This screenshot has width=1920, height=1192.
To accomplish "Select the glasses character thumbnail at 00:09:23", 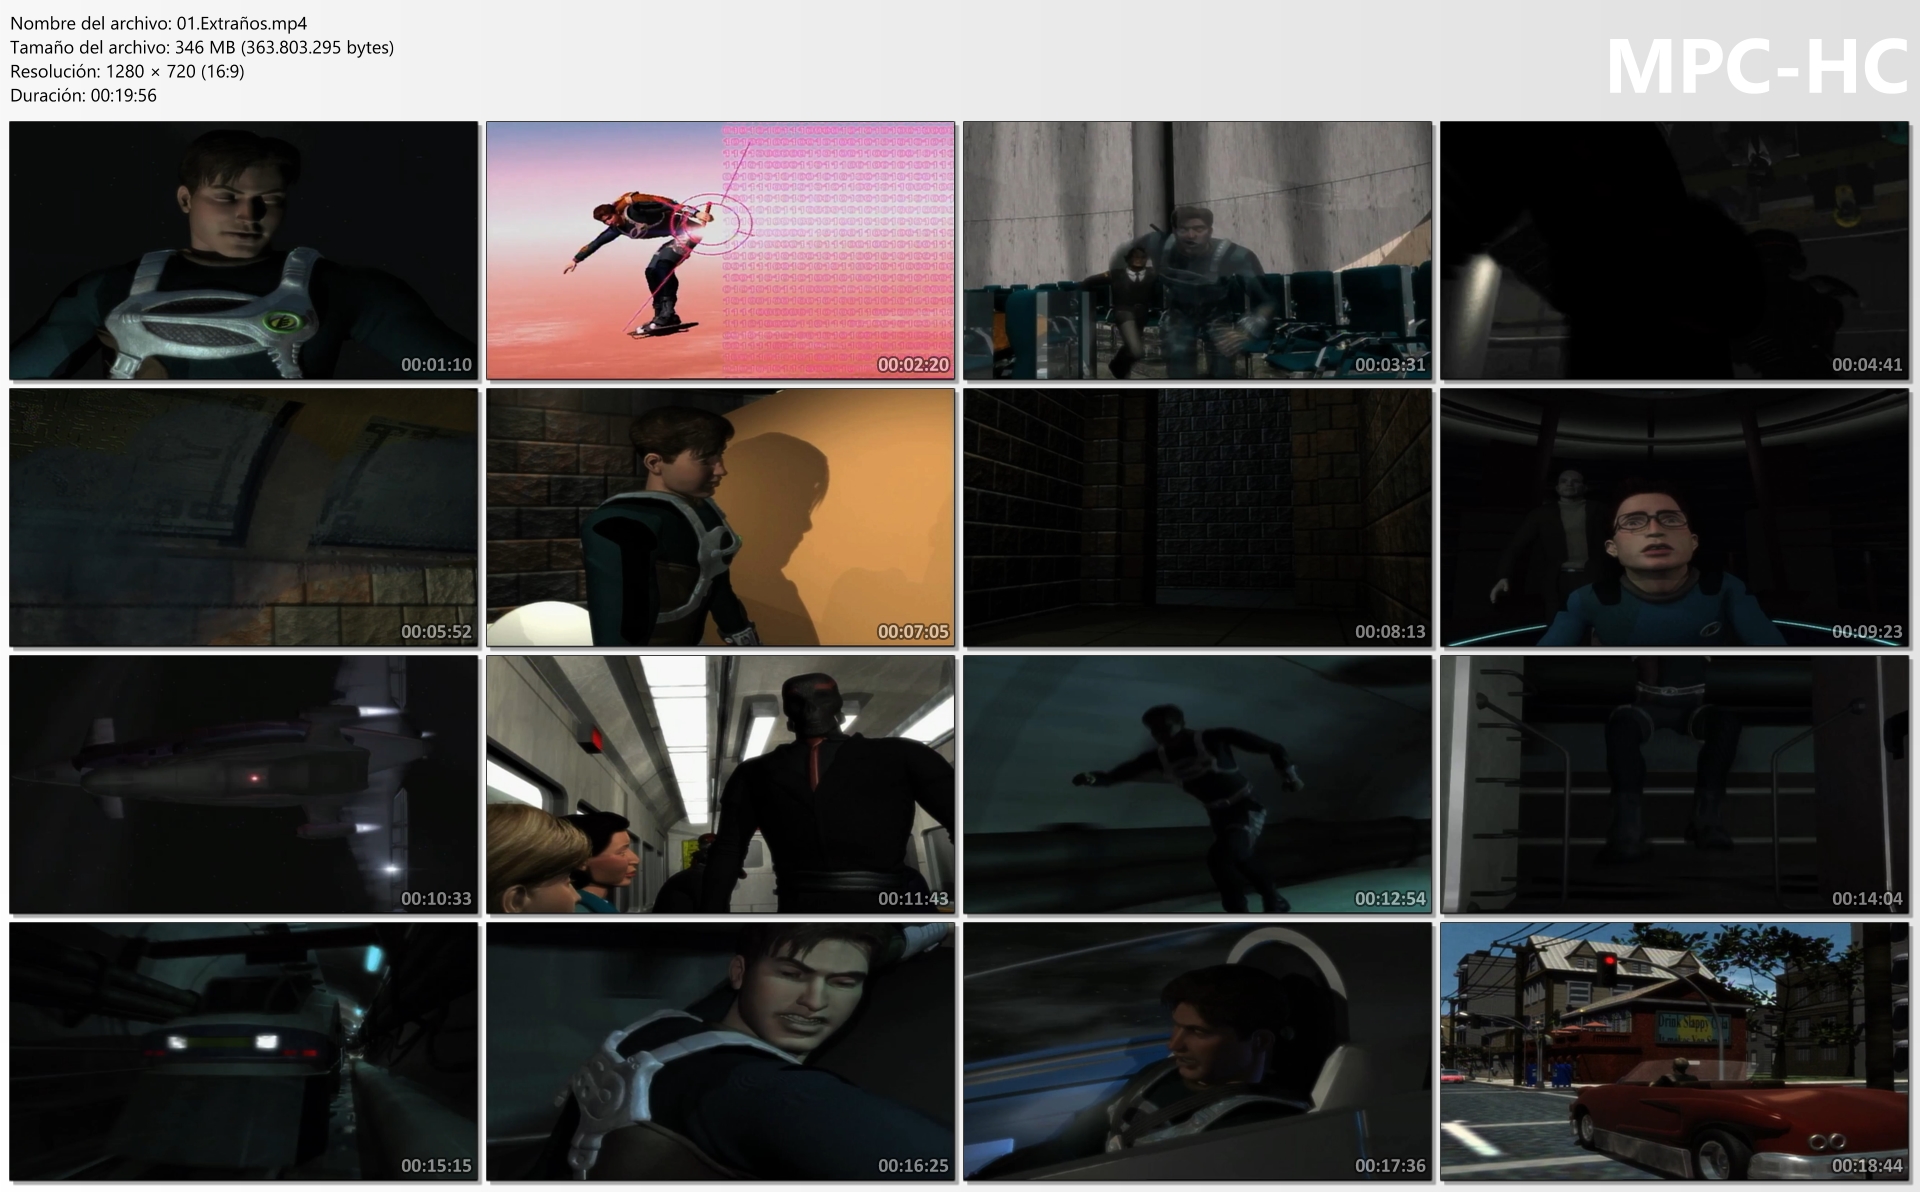I will tap(1674, 517).
